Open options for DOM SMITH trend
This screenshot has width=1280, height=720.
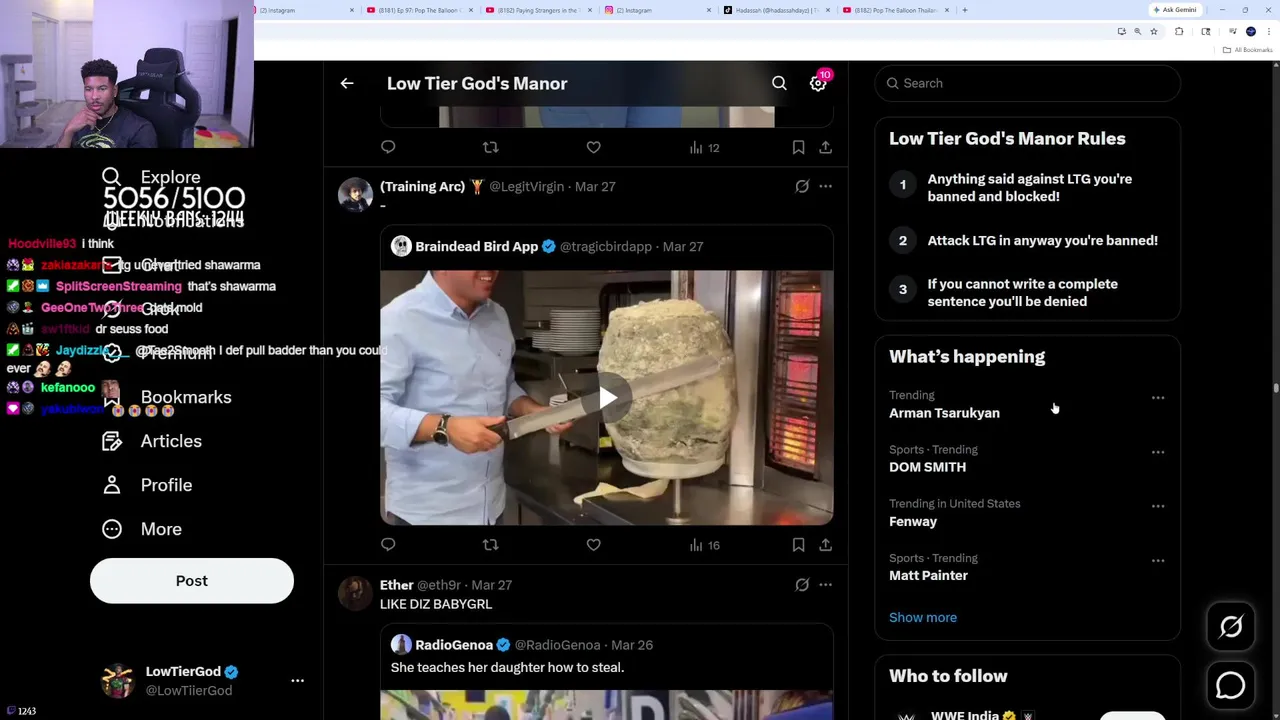pyautogui.click(x=1158, y=452)
